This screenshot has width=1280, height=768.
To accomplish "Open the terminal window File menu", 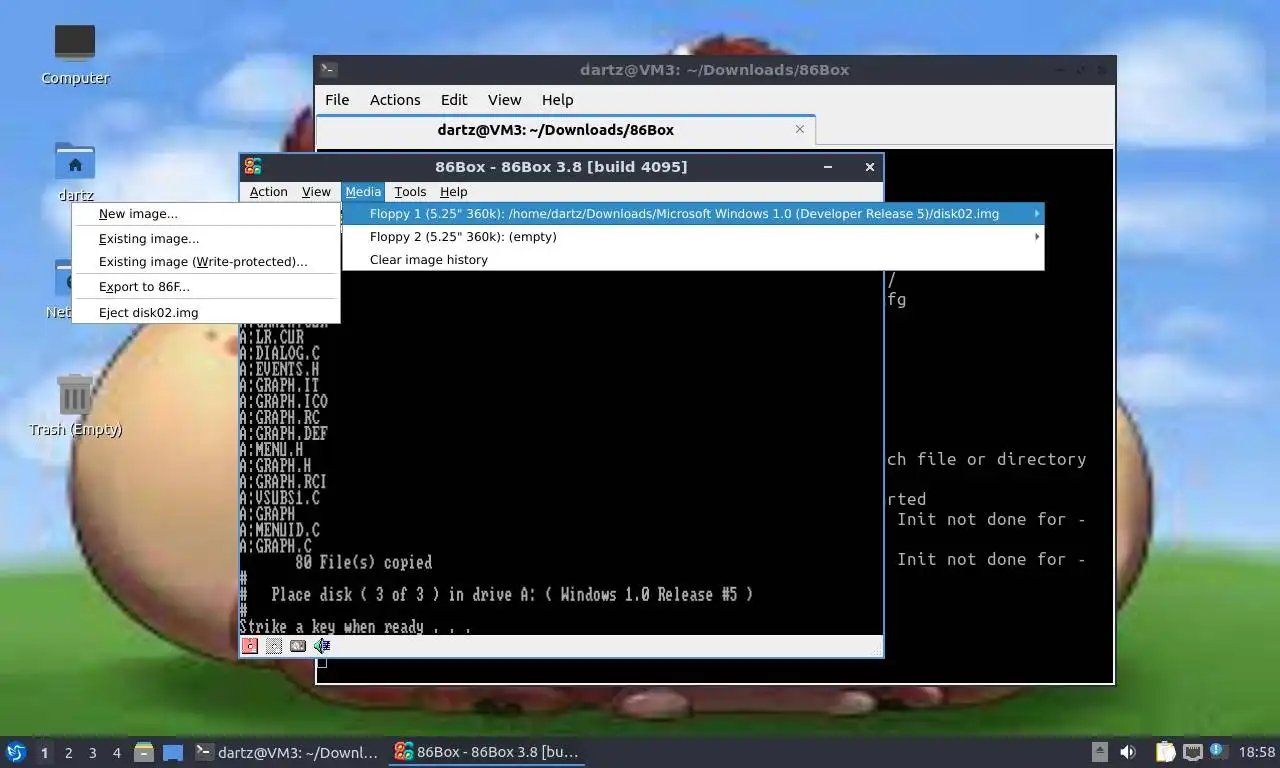I will coord(337,100).
